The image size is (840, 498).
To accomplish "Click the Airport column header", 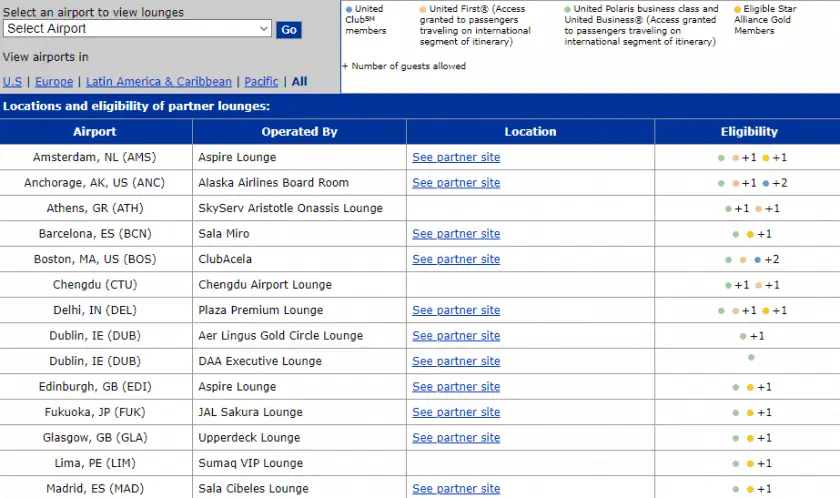I will pyautogui.click(x=95, y=131).
